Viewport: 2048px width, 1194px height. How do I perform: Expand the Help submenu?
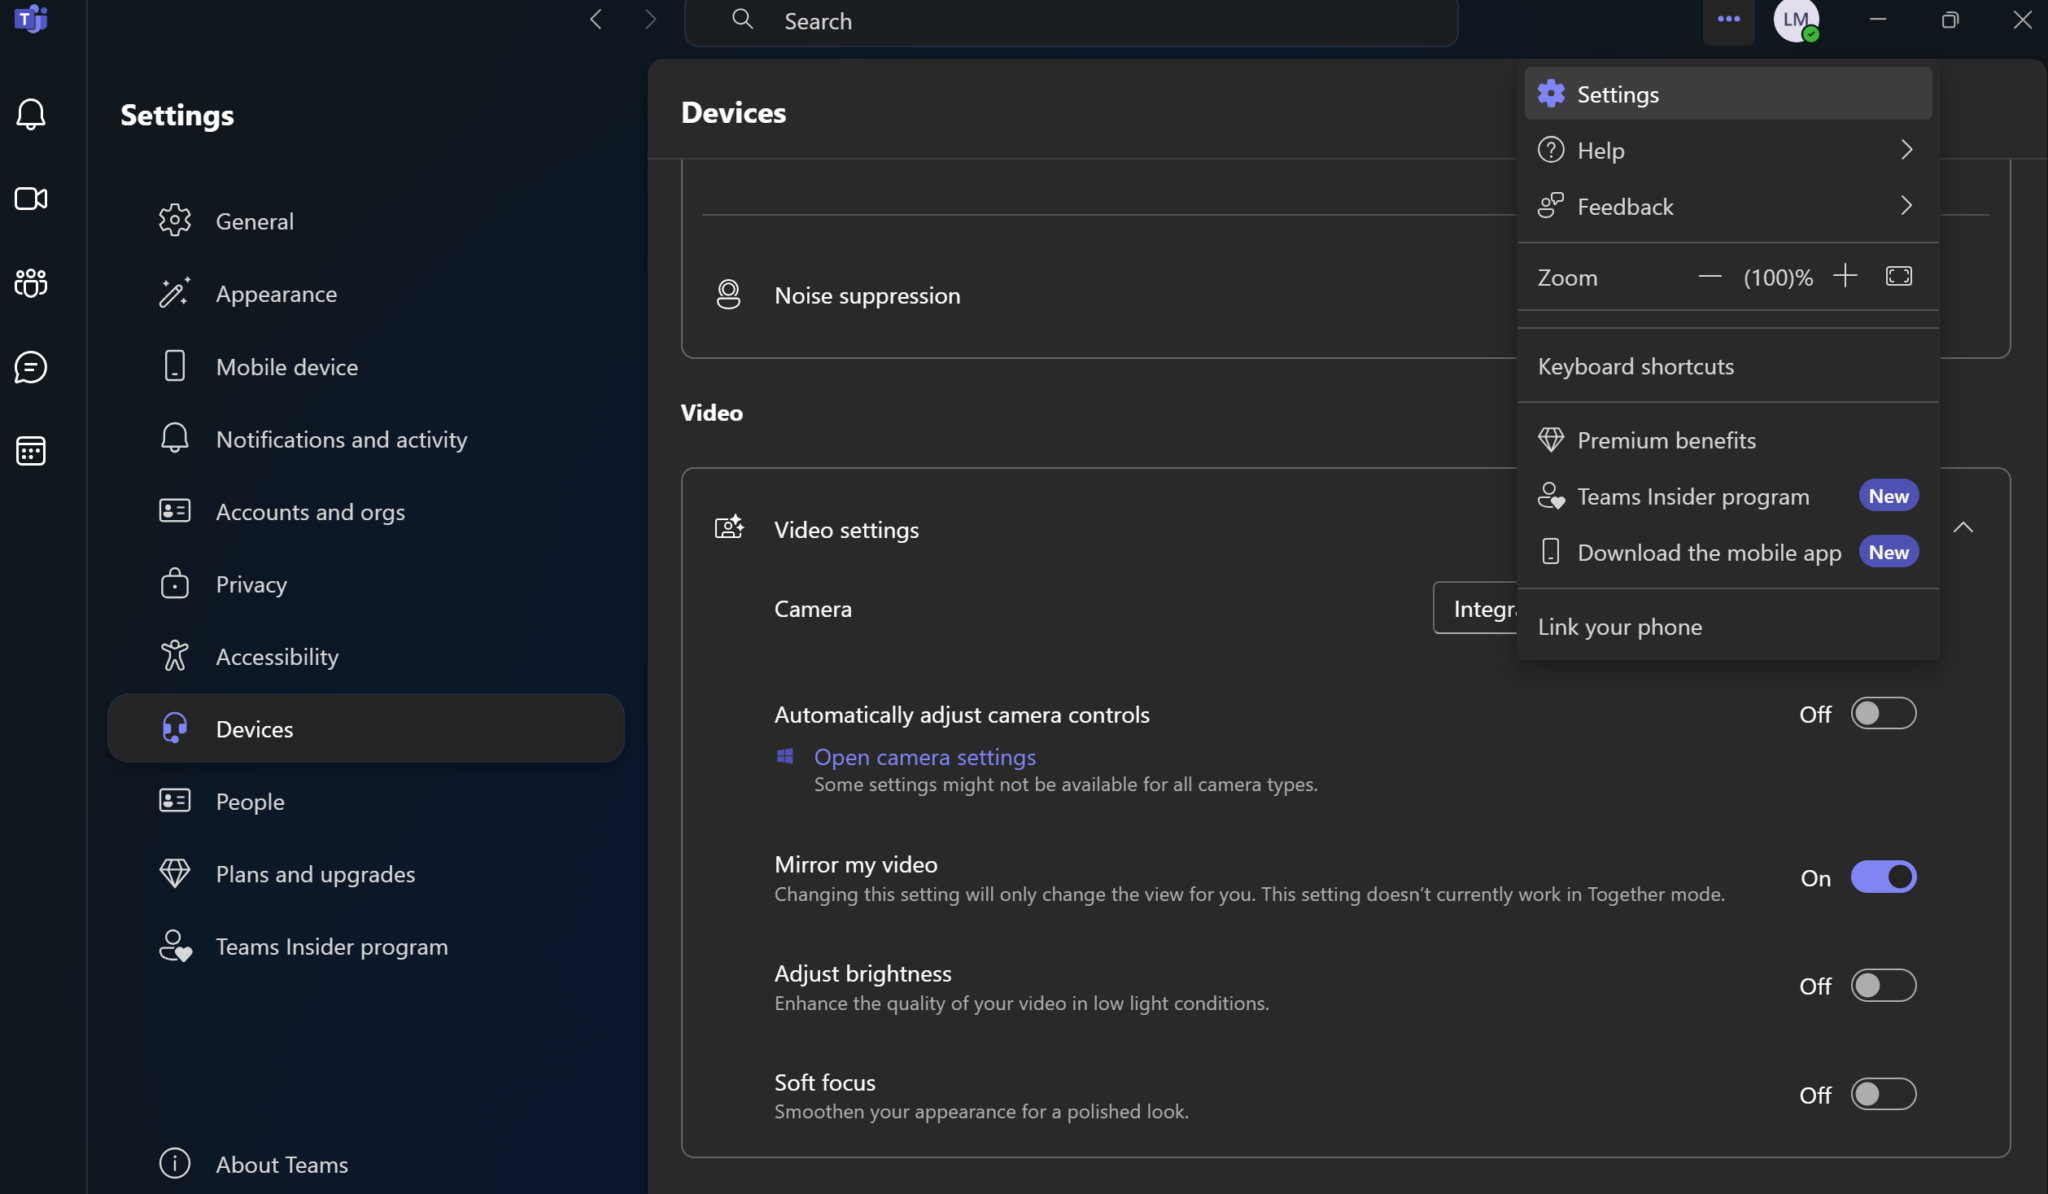tap(1727, 150)
